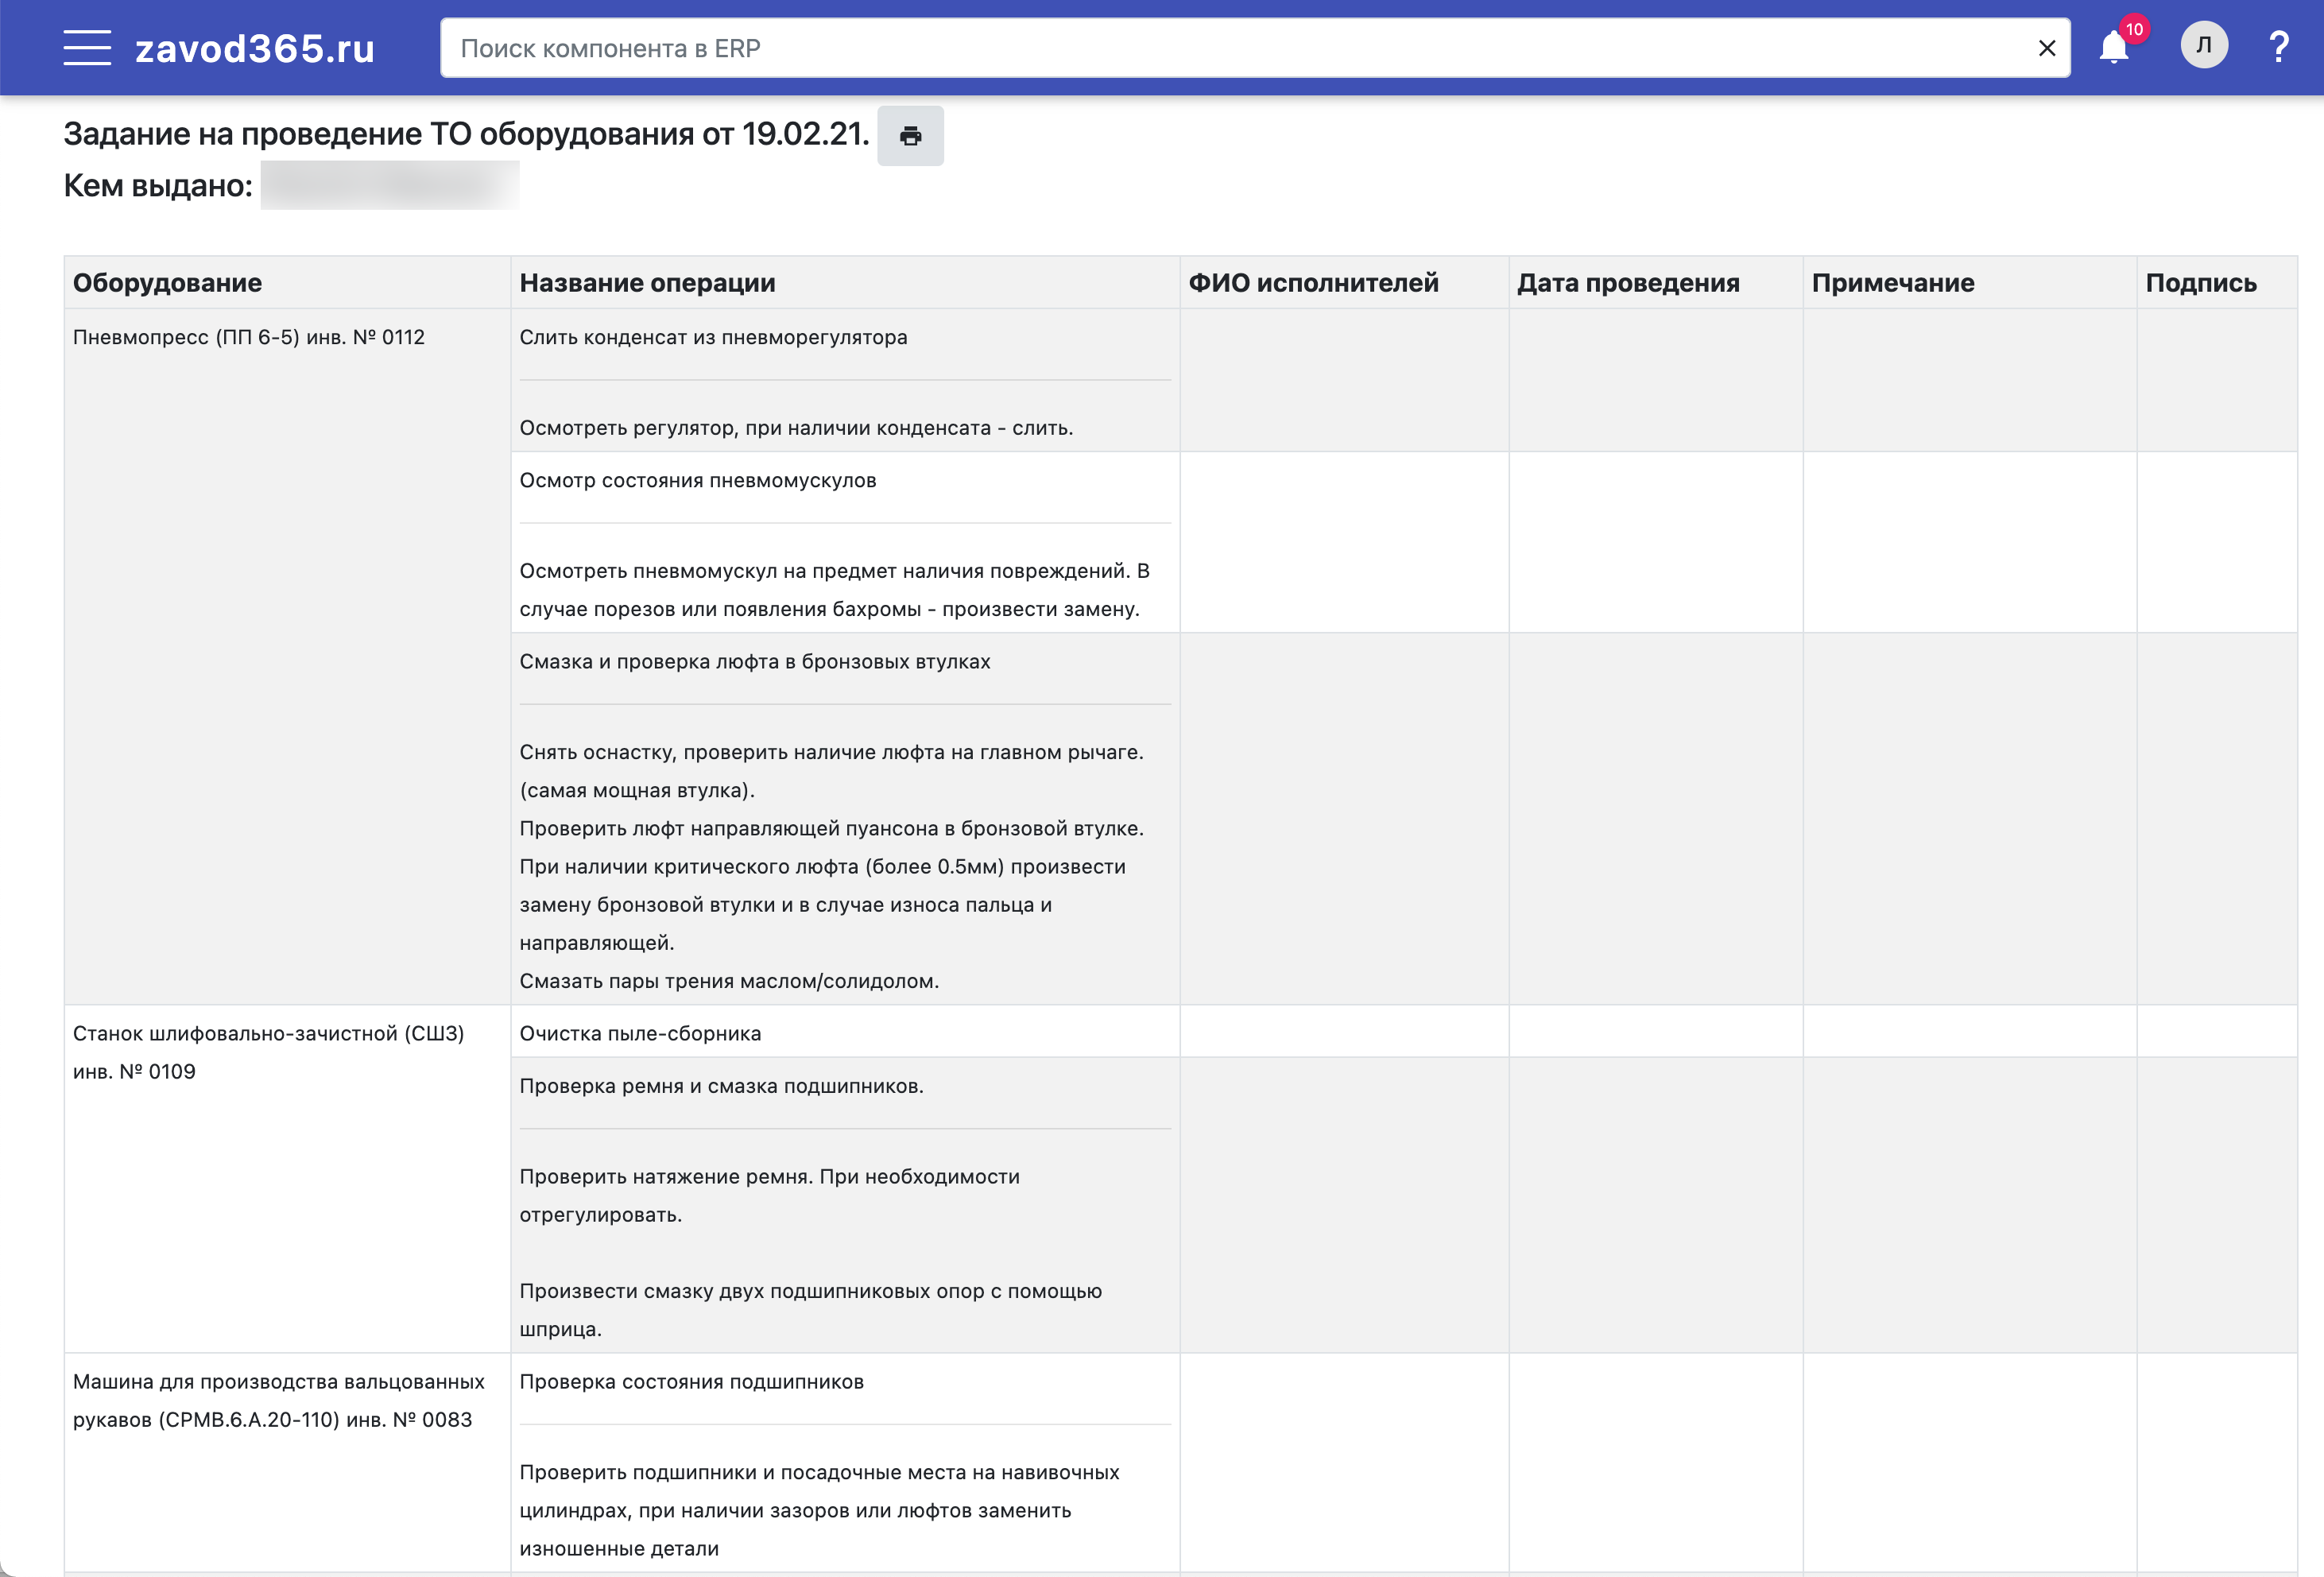This screenshot has width=2324, height=1577.
Task: Open the help question mark
Action: (2279, 47)
